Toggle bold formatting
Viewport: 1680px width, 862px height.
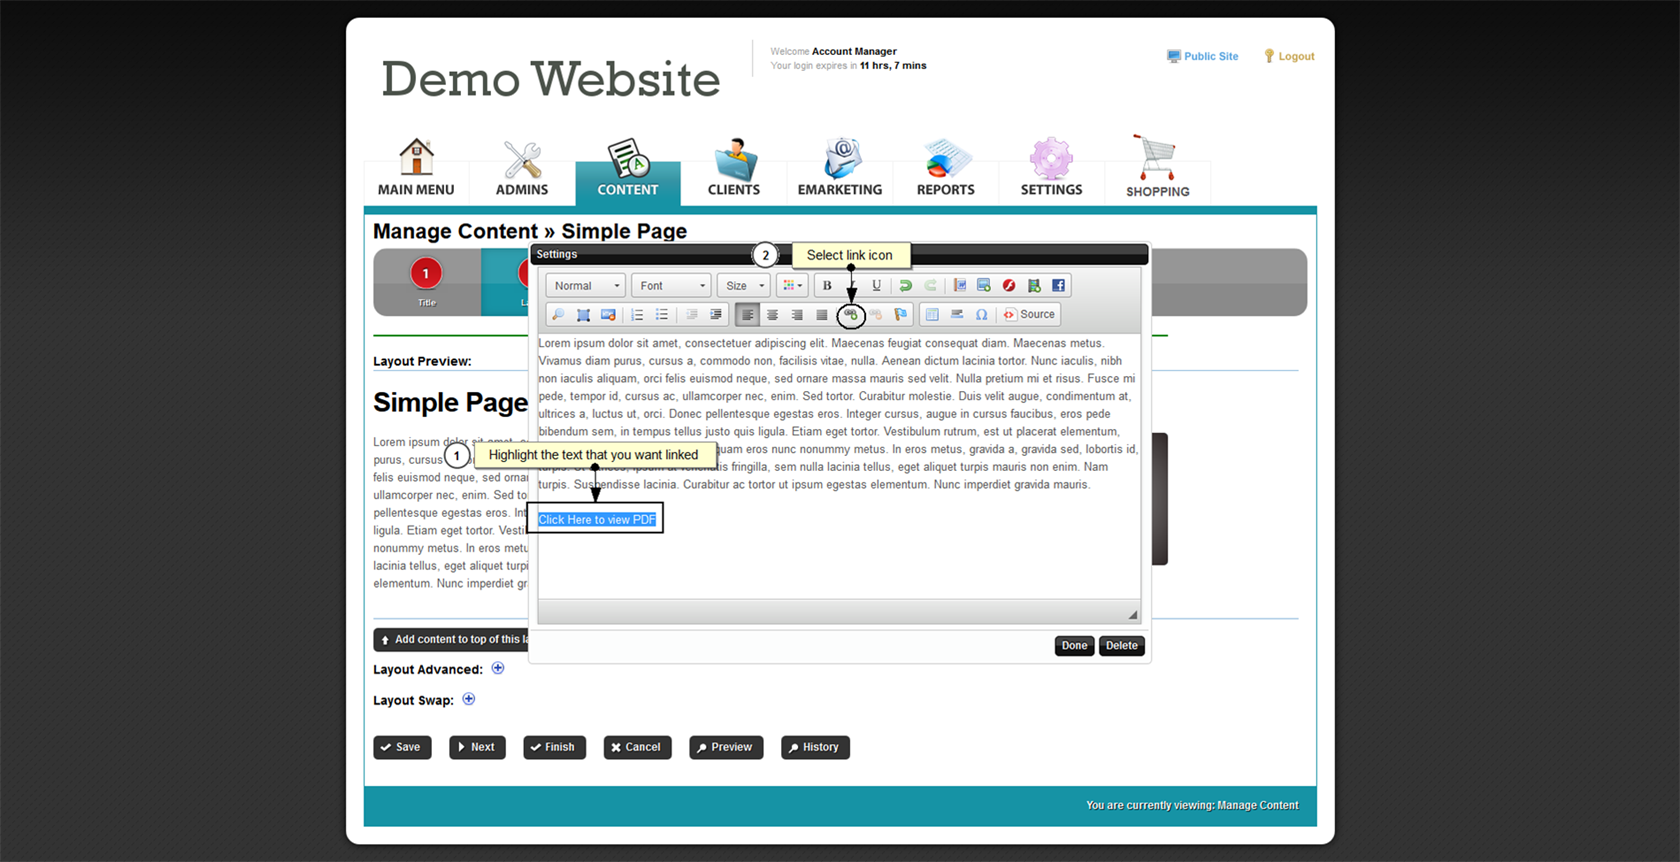[x=827, y=286]
